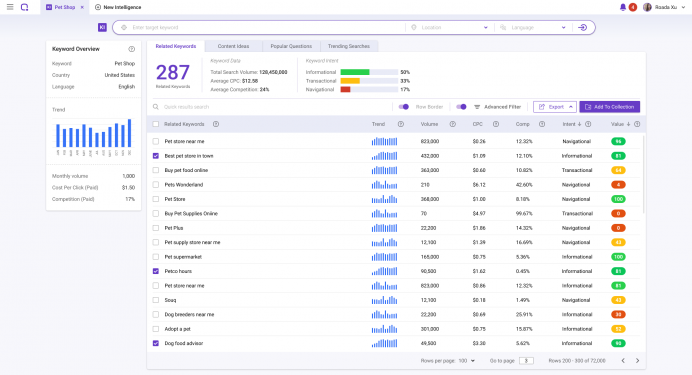The width and height of the screenshot is (692, 375).
Task: Click the Navigational intent progress bar
Action: tap(369, 90)
